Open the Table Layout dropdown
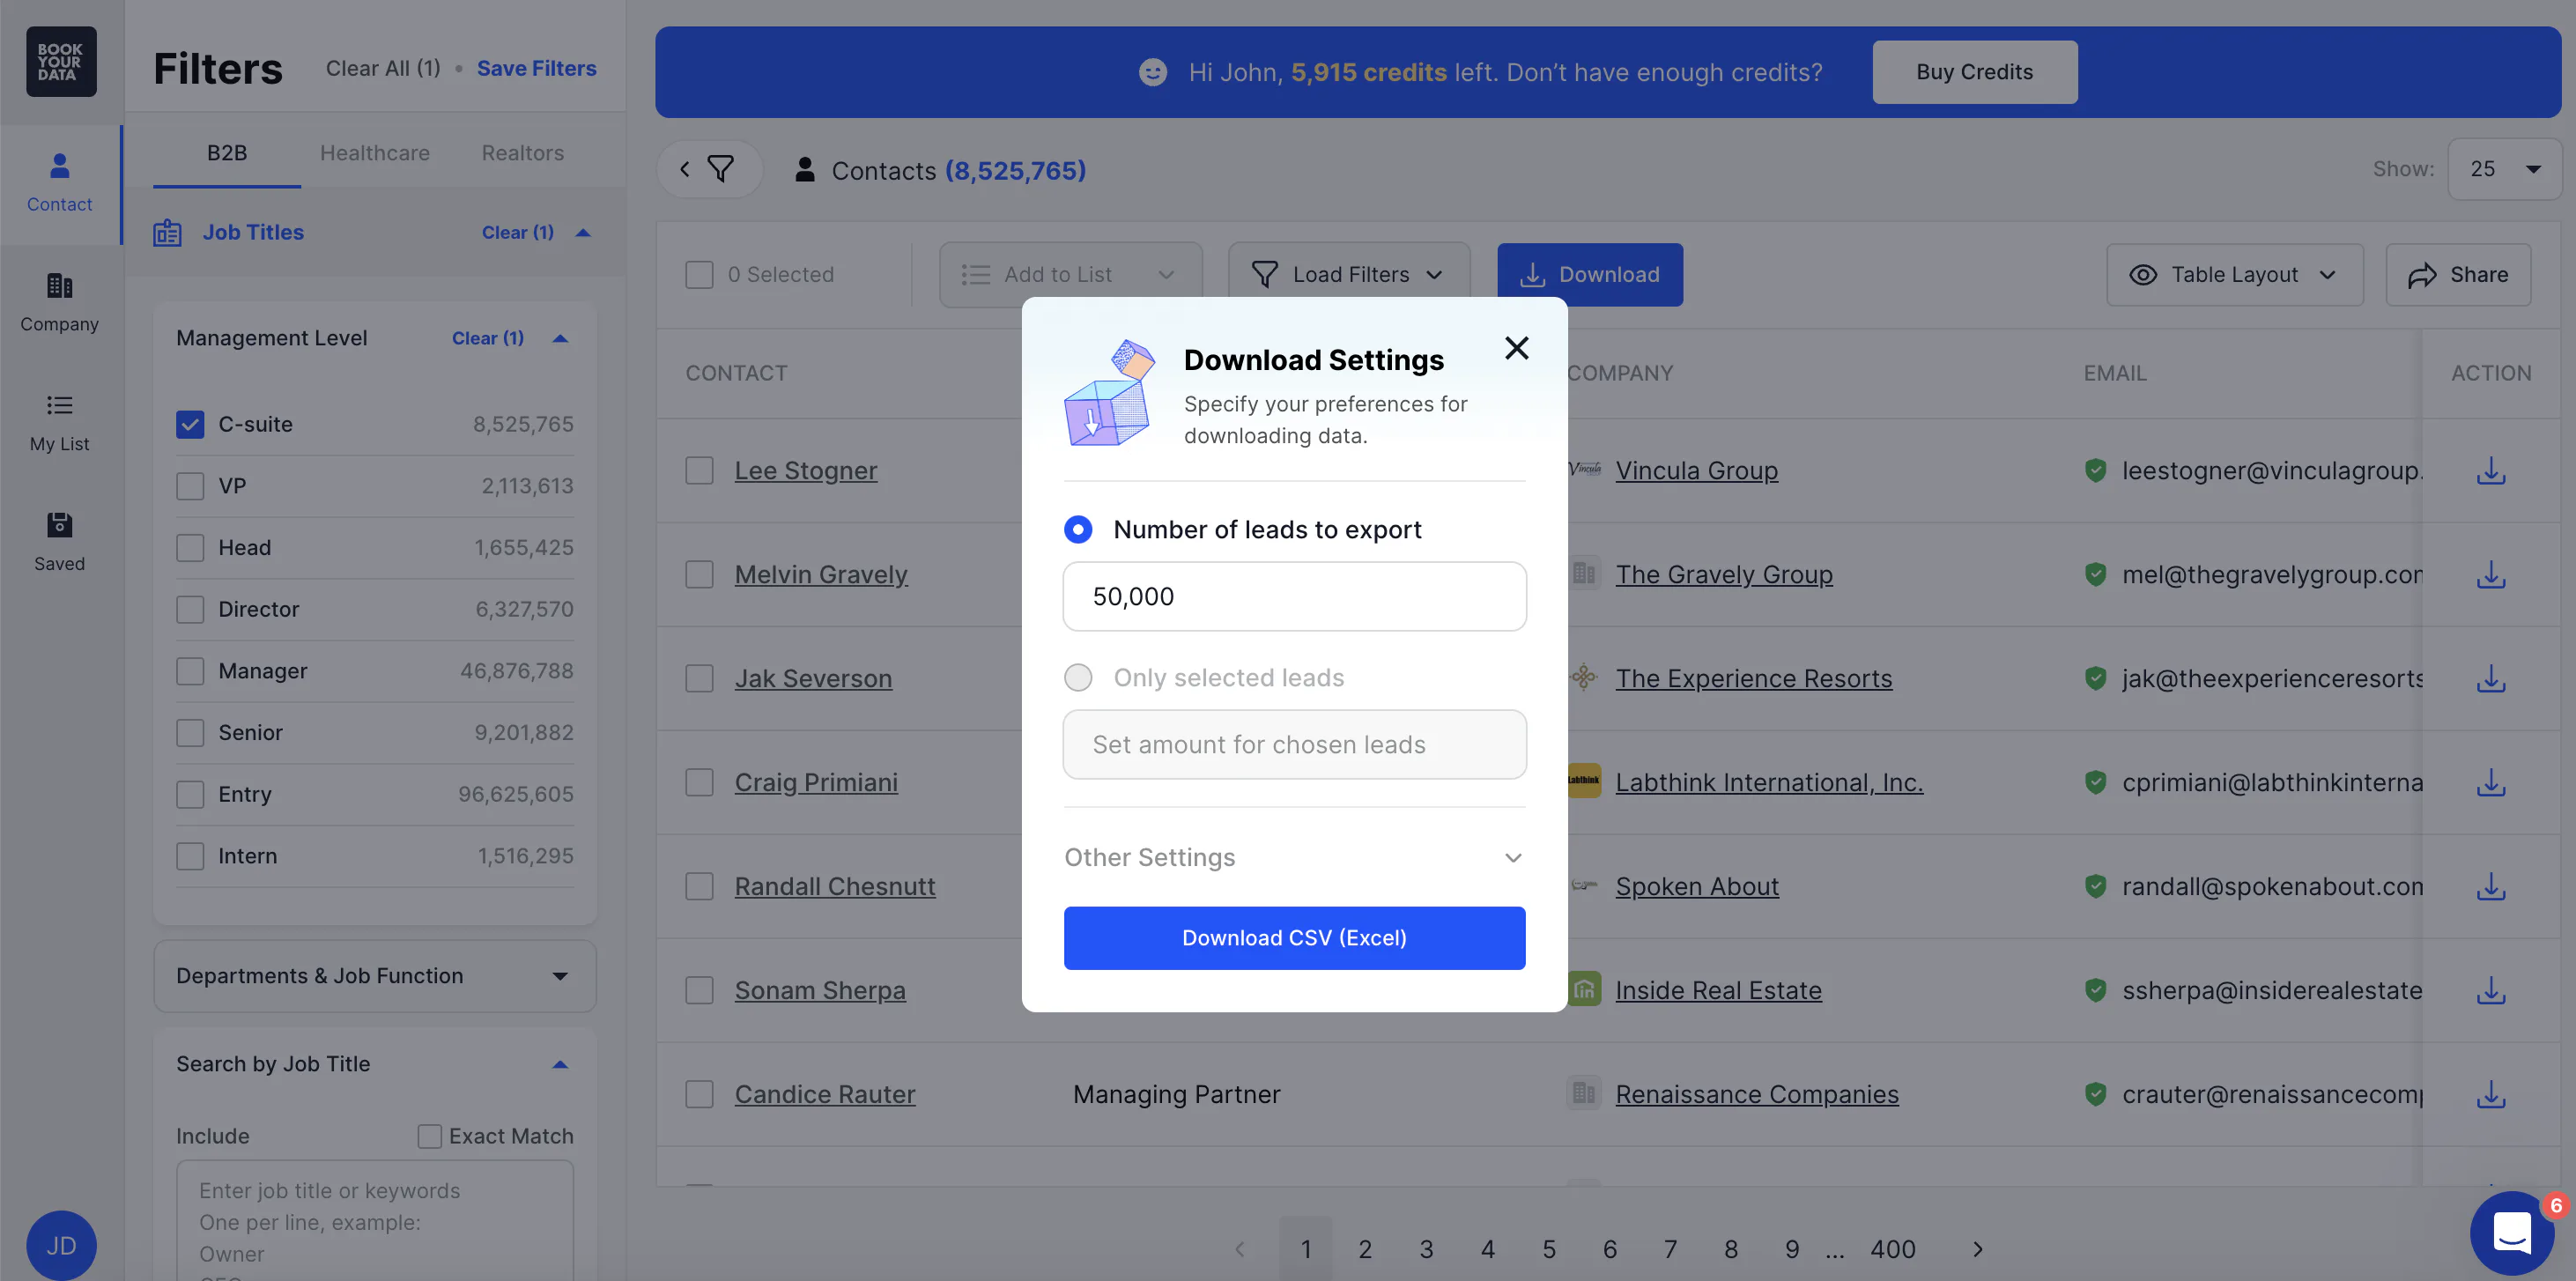 coord(2234,274)
